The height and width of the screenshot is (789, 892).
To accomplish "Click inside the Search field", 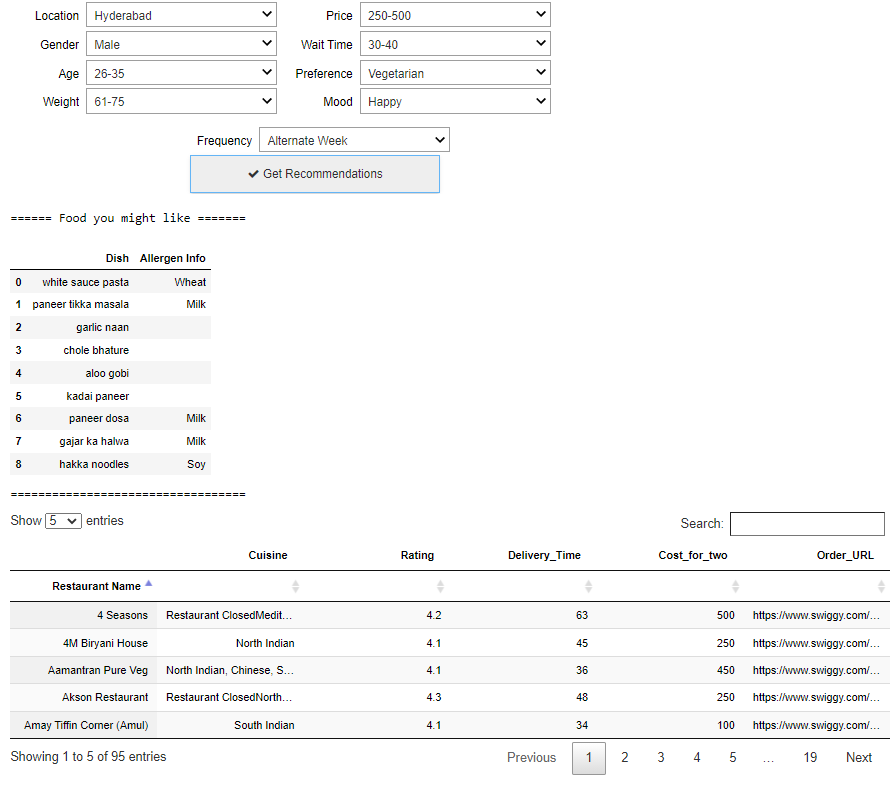I will [x=806, y=523].
